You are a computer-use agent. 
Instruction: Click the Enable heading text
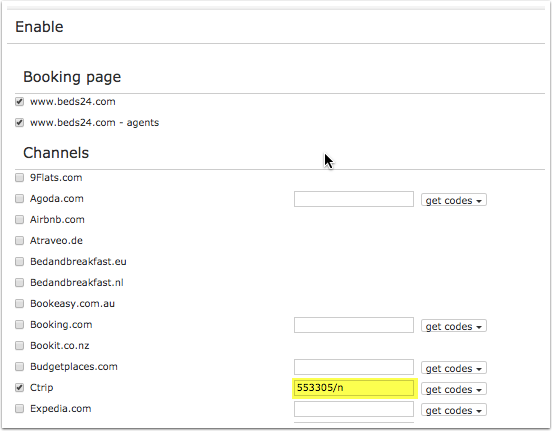[x=39, y=27]
